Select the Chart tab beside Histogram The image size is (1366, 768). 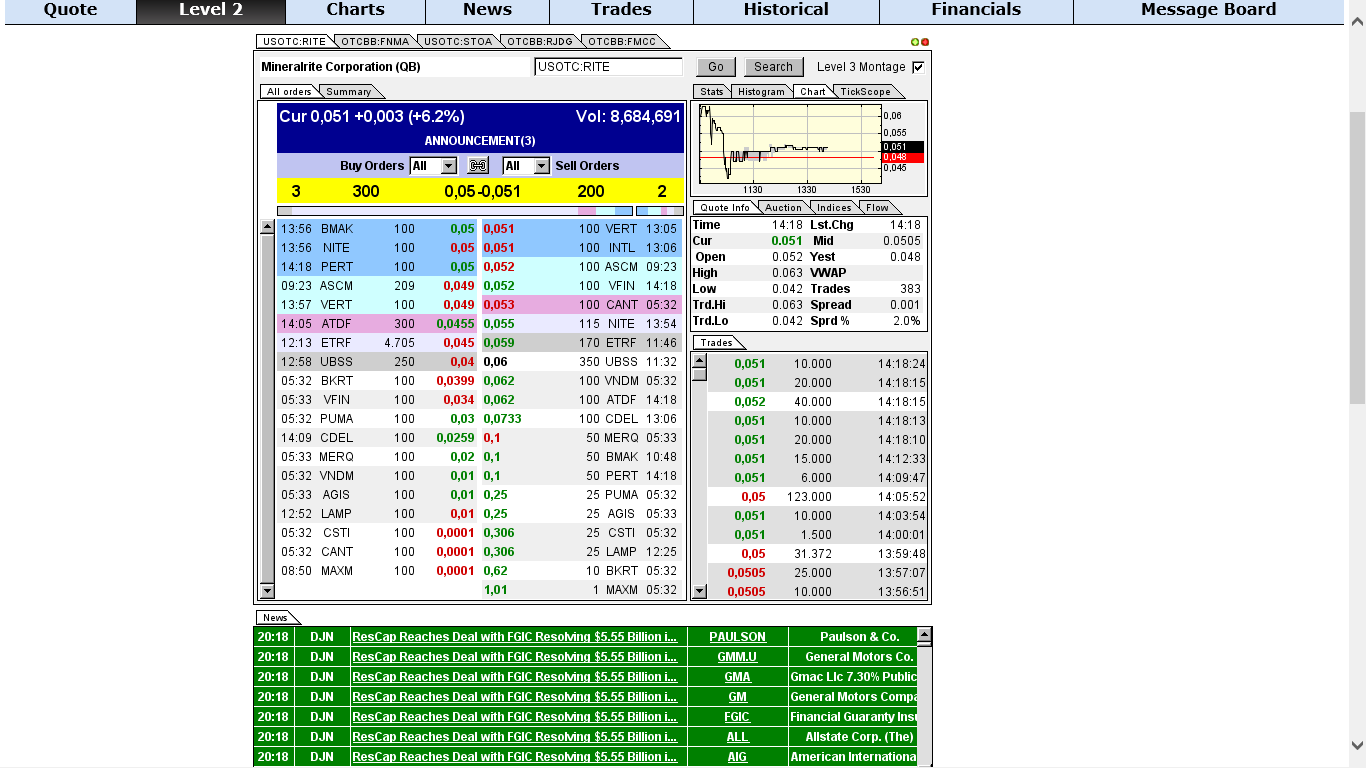click(813, 92)
